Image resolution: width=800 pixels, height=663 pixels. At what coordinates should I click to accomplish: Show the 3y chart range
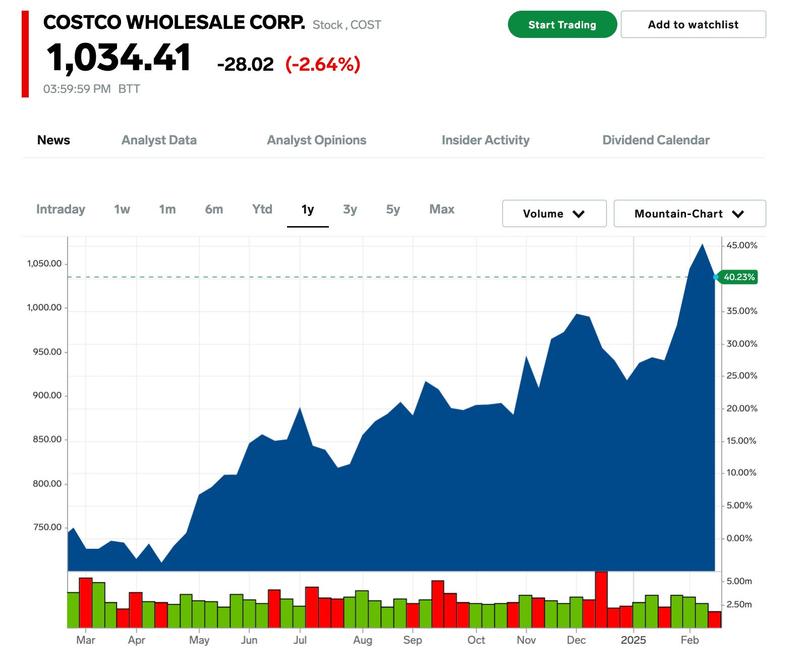click(x=350, y=209)
